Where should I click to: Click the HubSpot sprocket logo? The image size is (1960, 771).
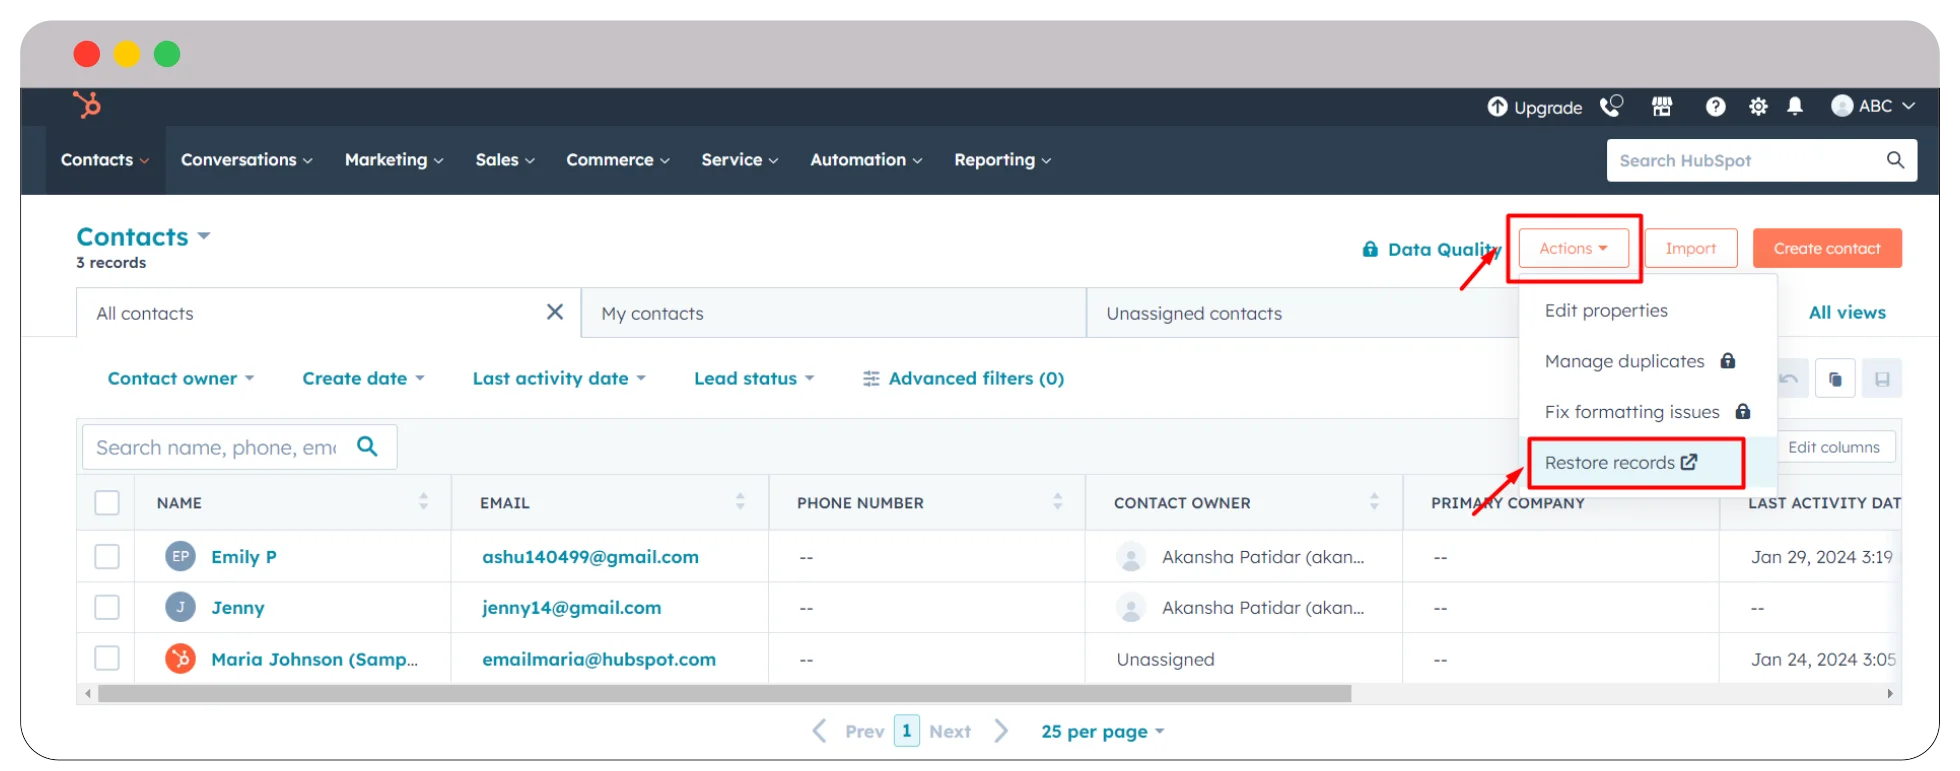point(87,105)
